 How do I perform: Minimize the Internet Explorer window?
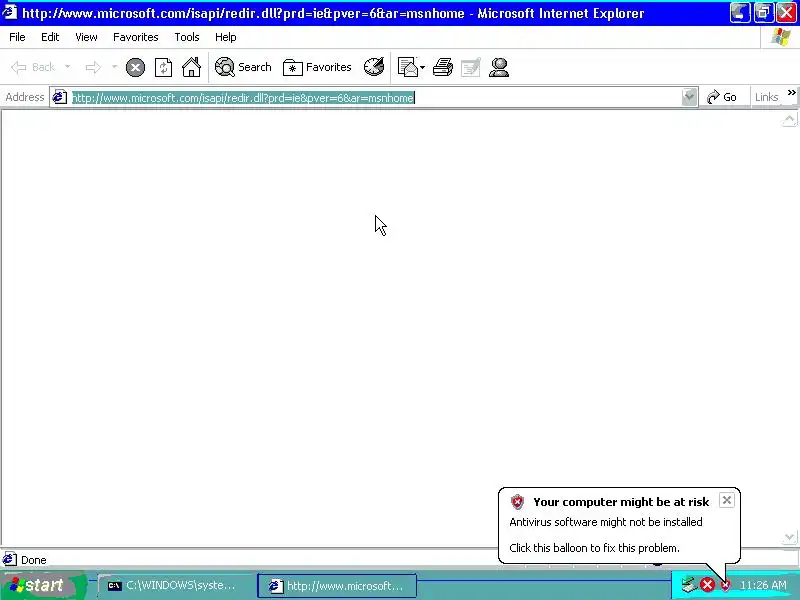point(740,13)
